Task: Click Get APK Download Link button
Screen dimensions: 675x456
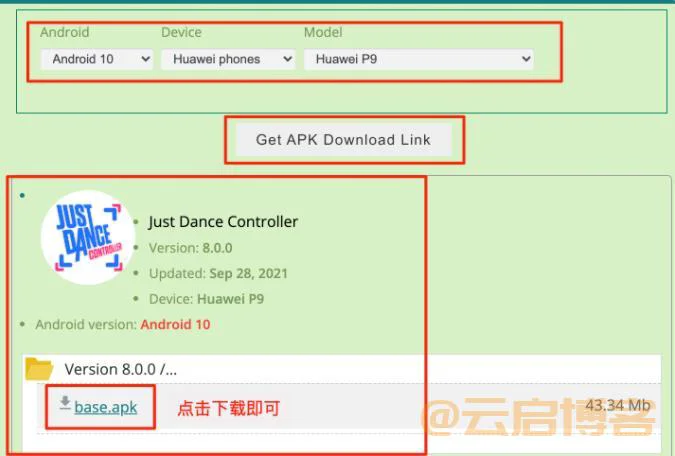Action: tap(344, 140)
